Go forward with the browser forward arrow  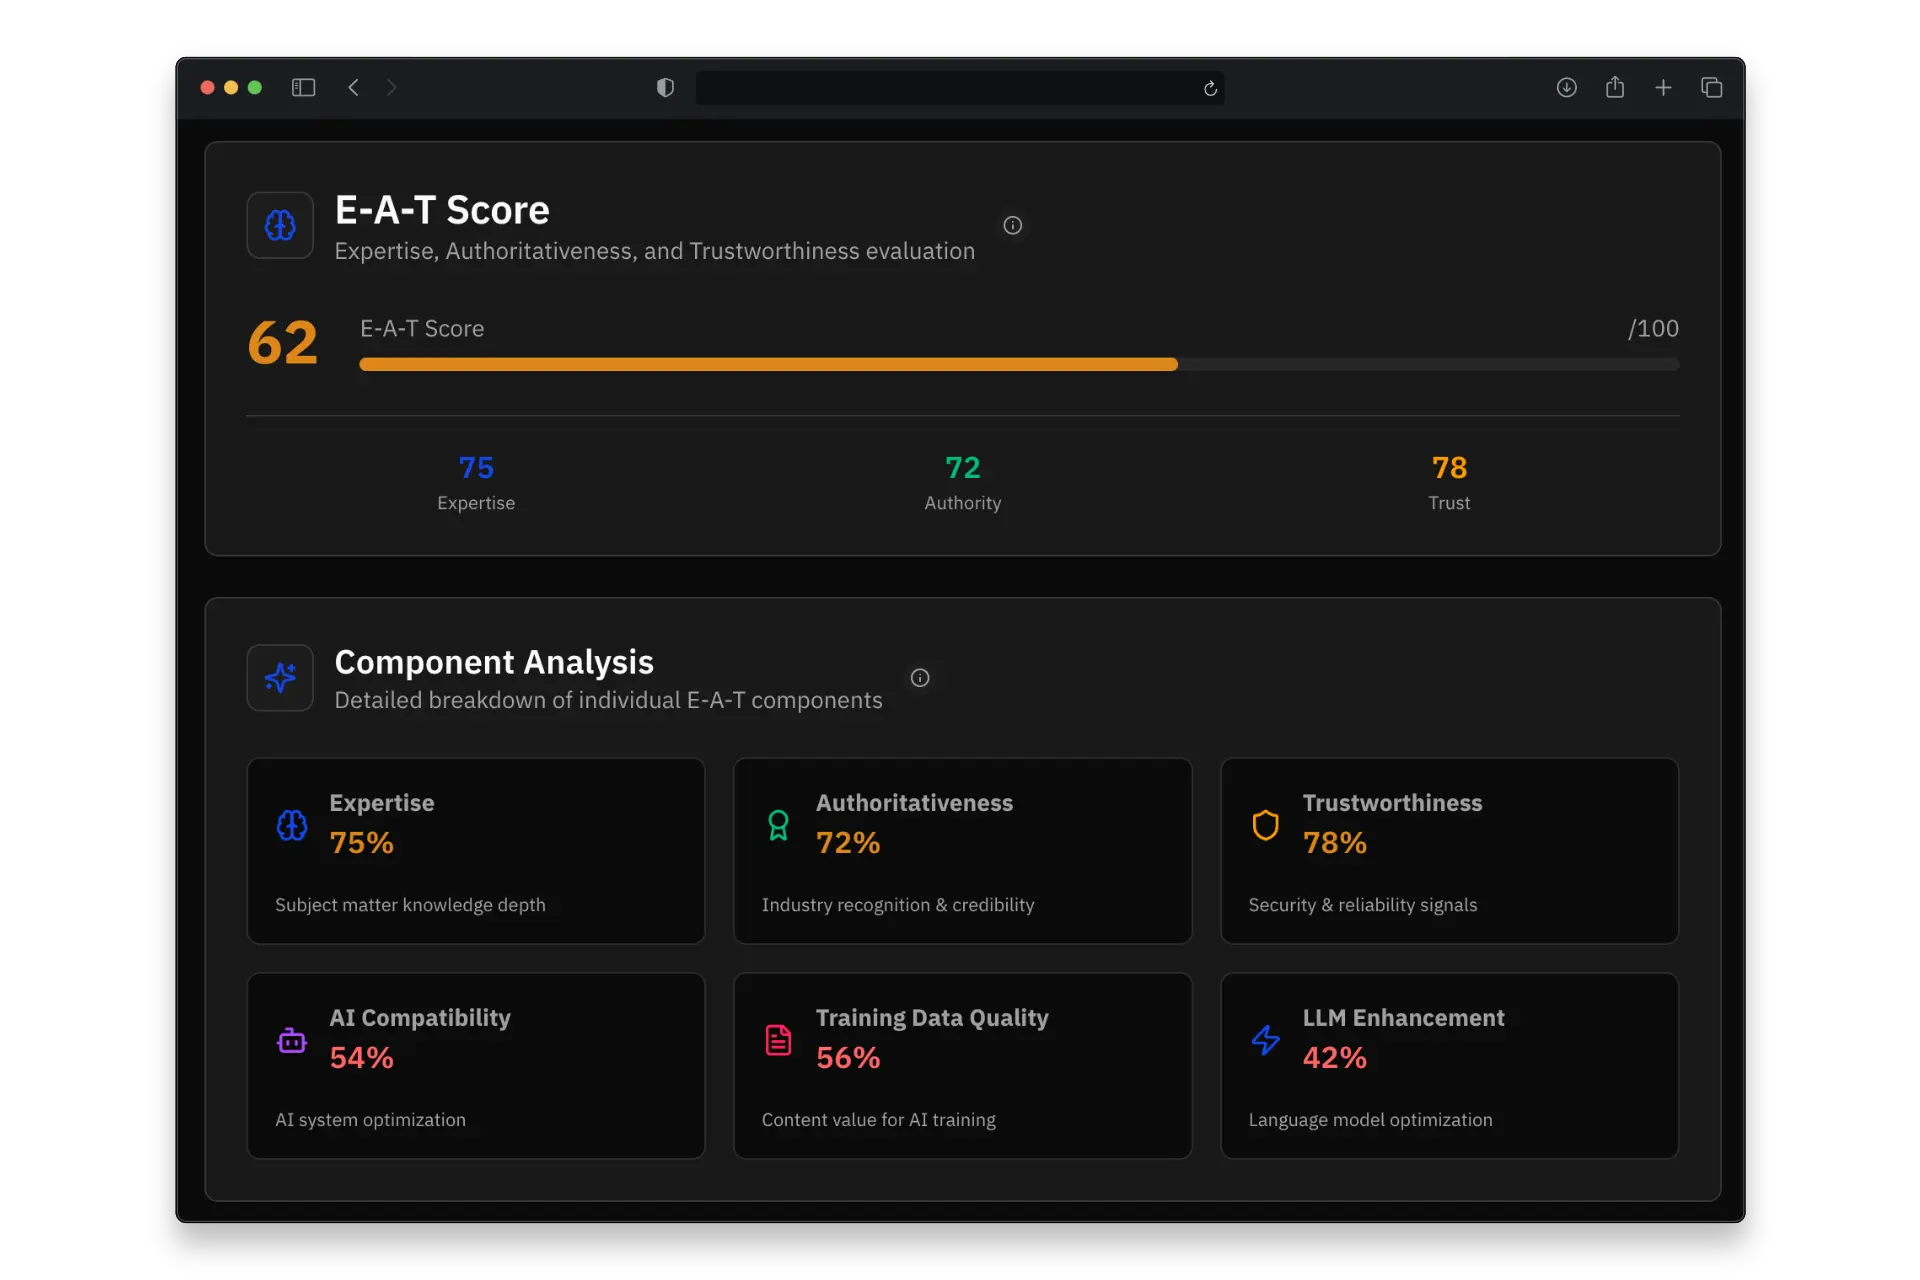coord(391,88)
